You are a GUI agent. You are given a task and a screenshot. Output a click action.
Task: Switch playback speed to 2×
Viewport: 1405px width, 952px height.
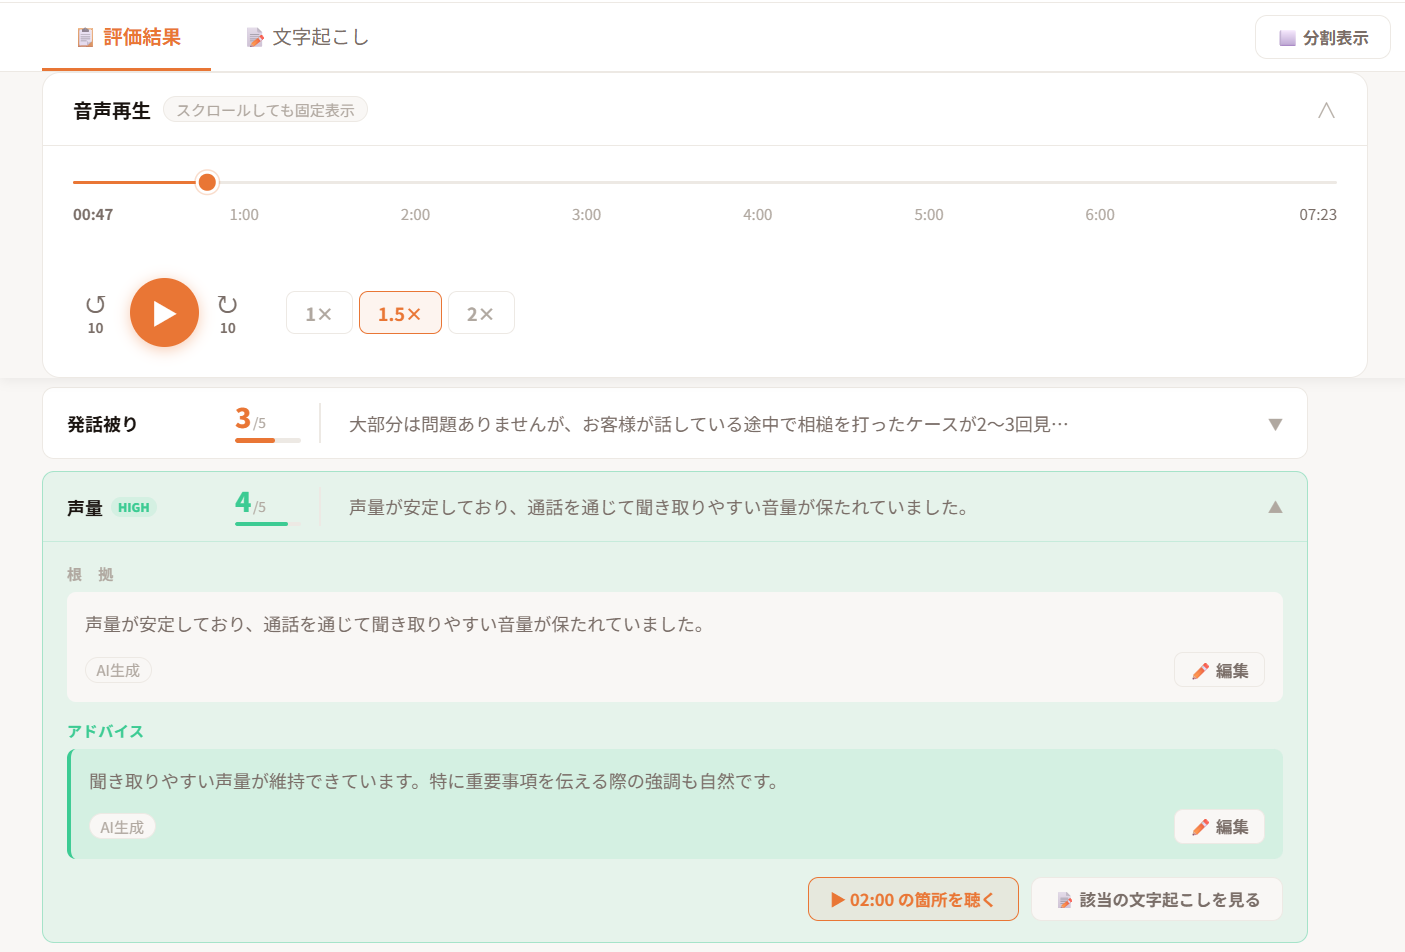481,313
